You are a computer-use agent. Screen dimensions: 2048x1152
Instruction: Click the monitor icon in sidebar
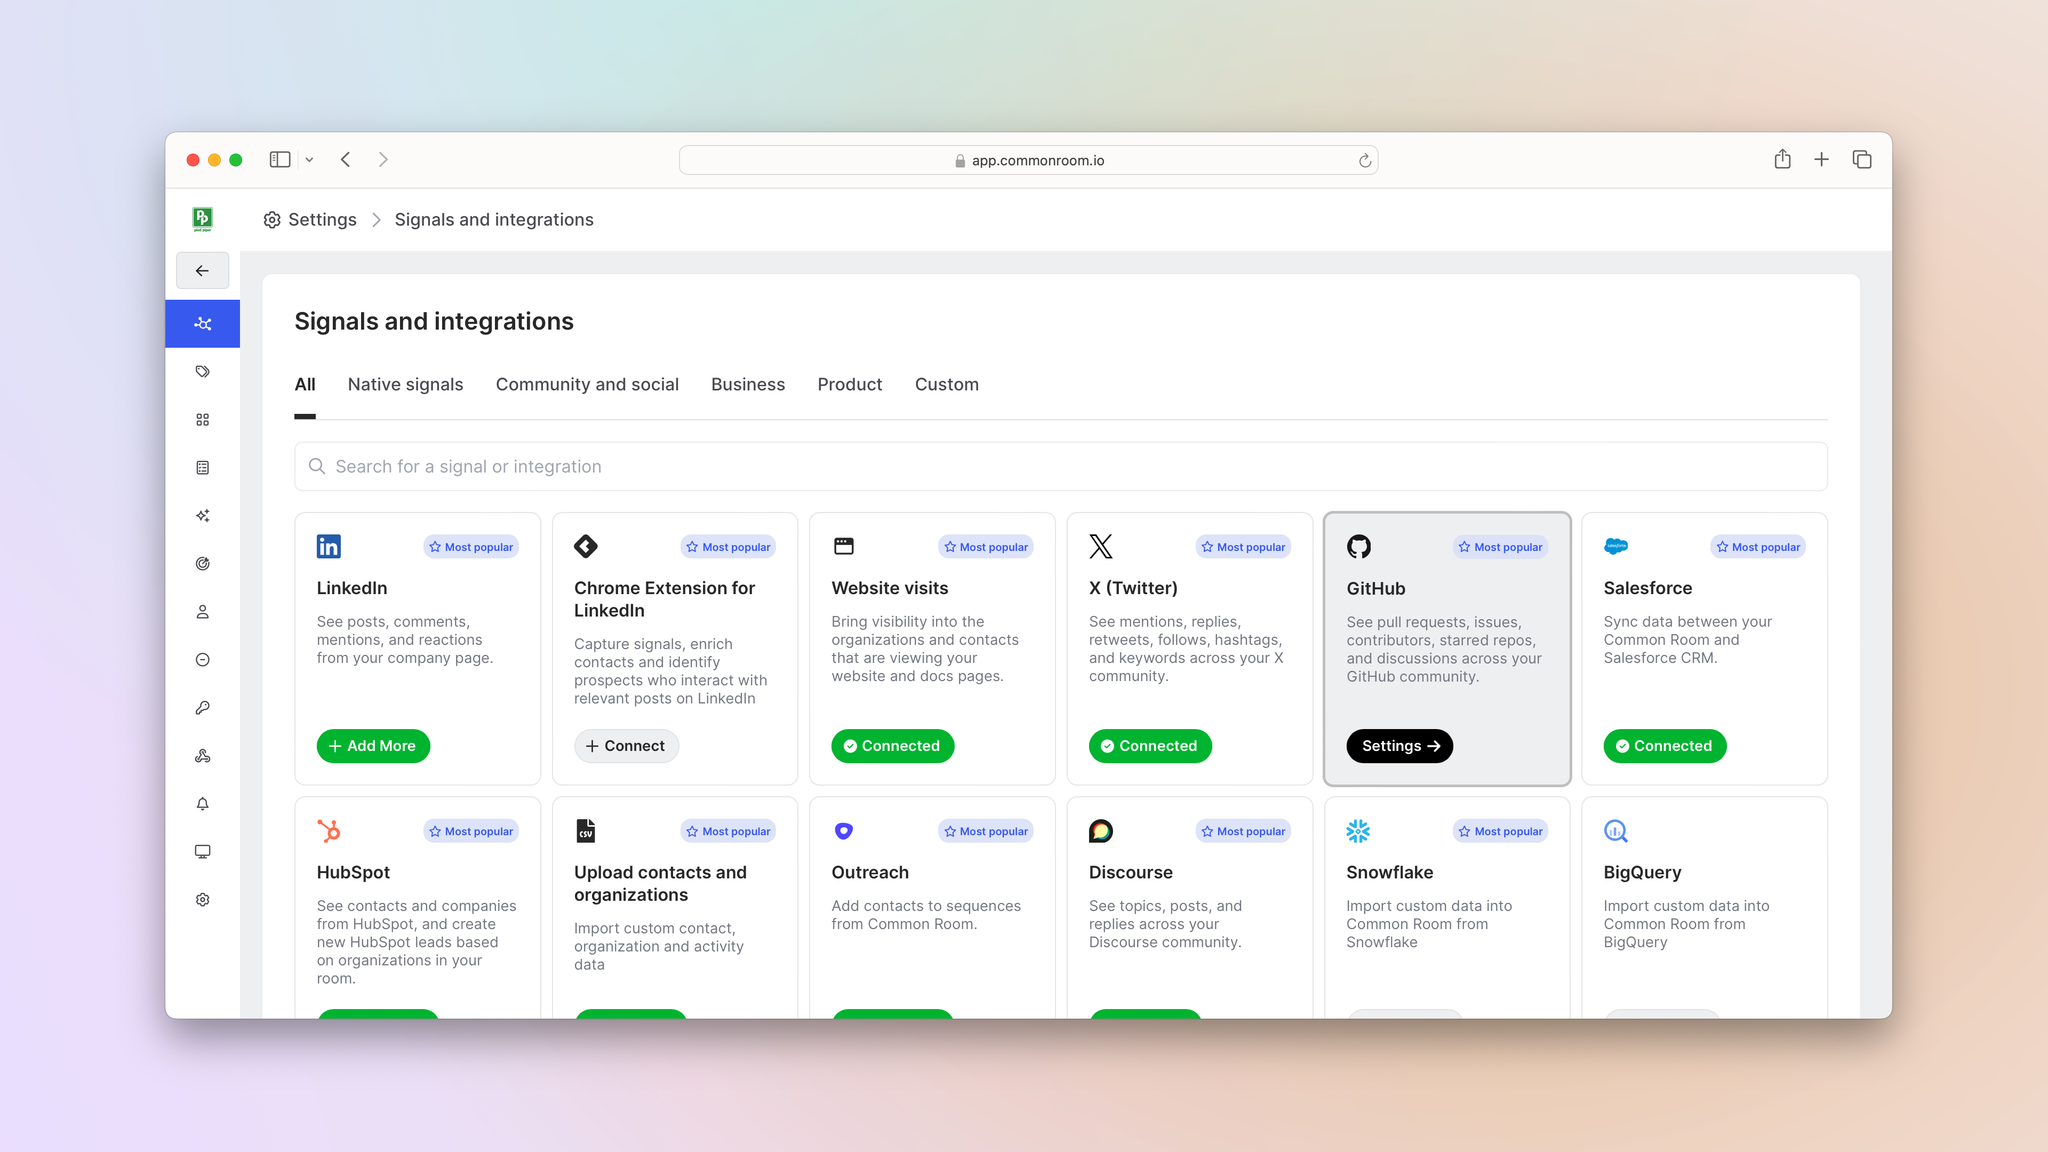tap(202, 852)
